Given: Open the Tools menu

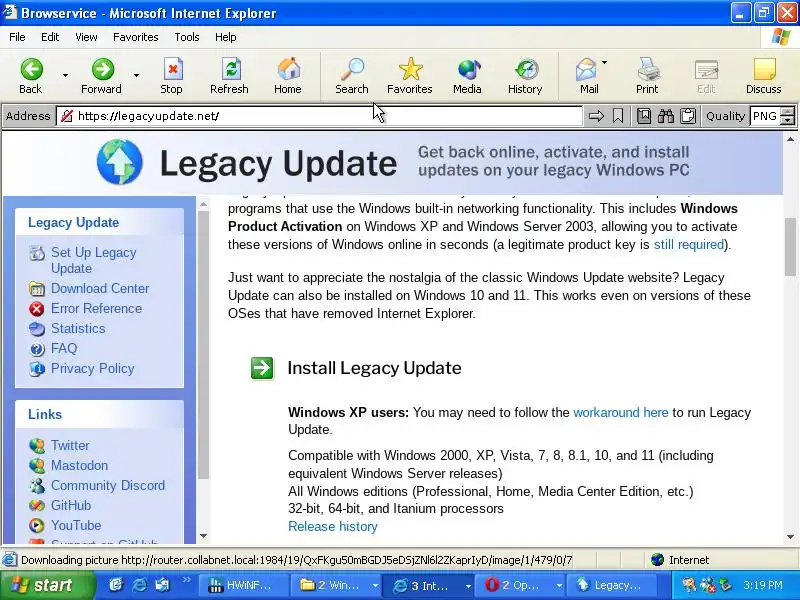Looking at the screenshot, I should tap(187, 37).
